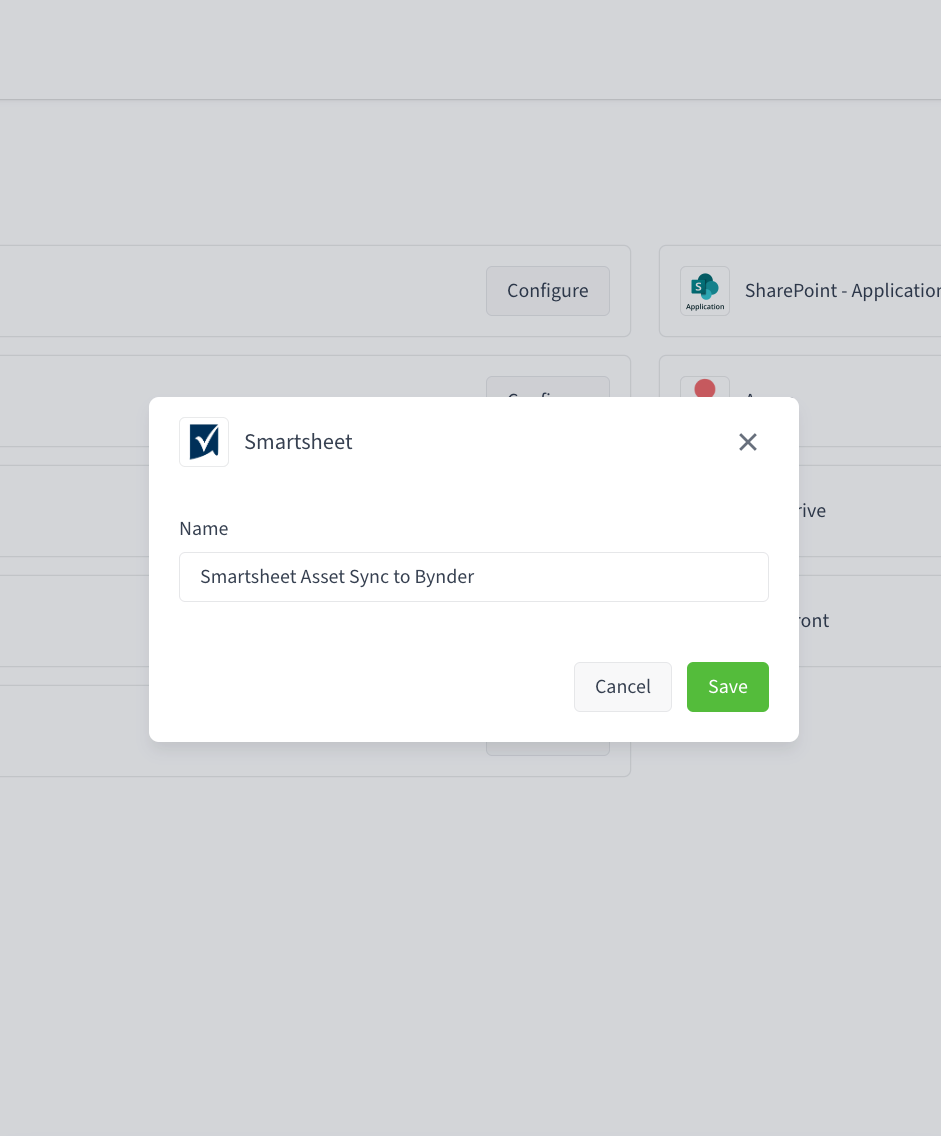This screenshot has height=1136, width=941.
Task: Dismiss the Smartsheet dialog with the X
Action: [x=748, y=441]
